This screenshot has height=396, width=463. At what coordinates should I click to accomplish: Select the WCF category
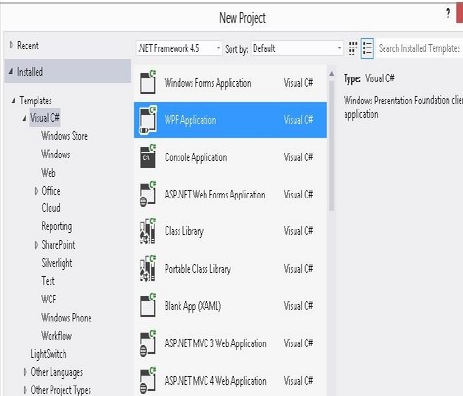click(x=49, y=299)
